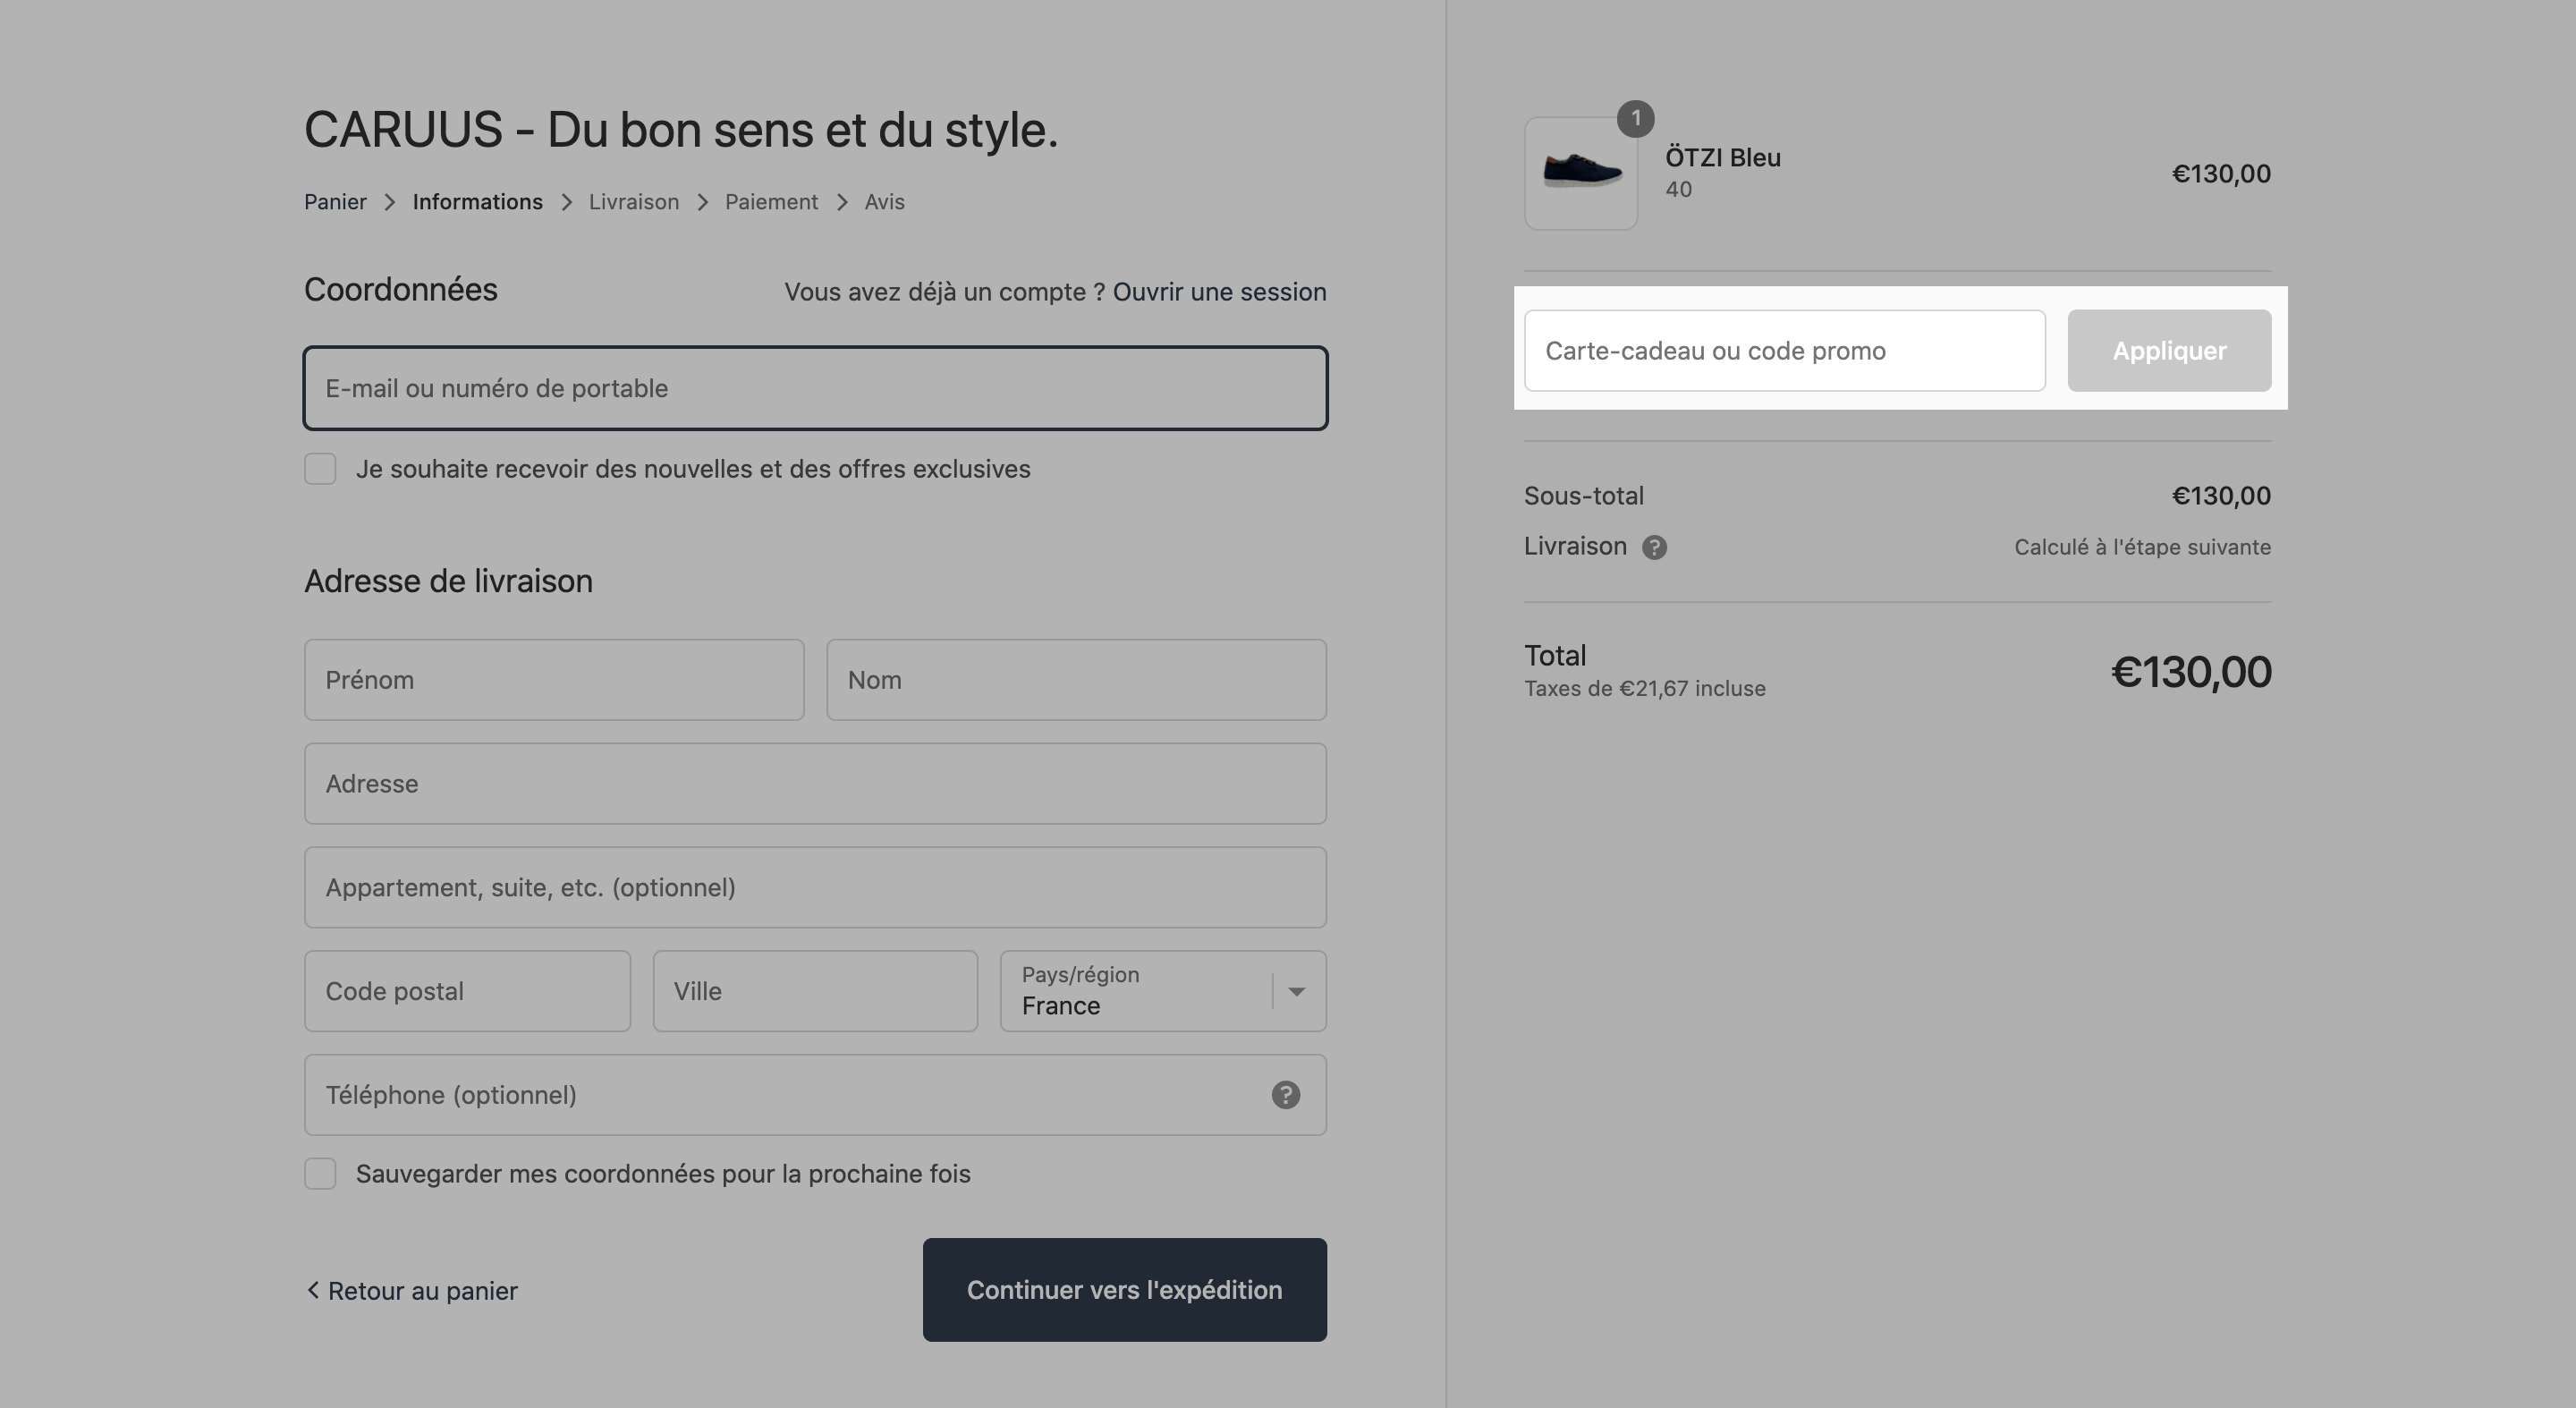
Task: Open the Pays/région dropdown
Action: 1163,991
